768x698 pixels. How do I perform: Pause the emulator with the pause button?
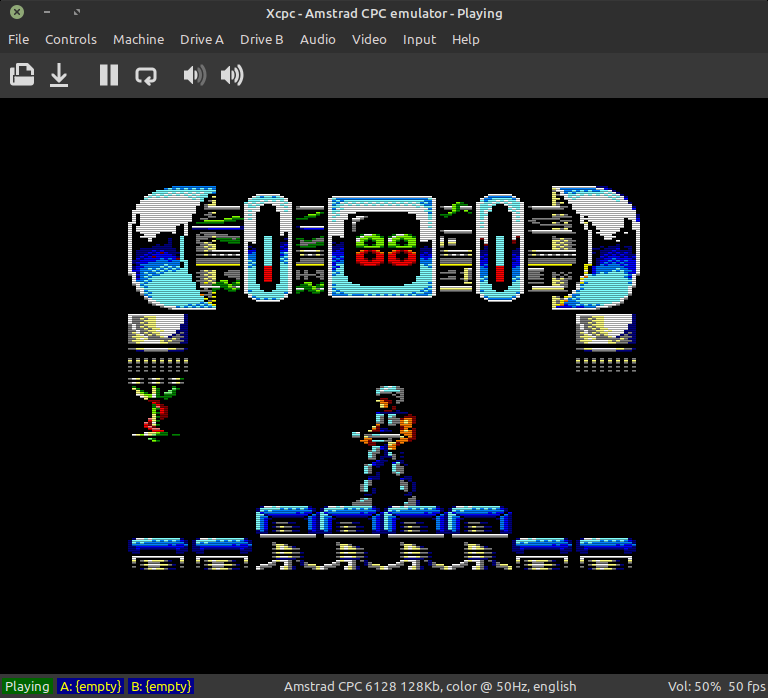(x=109, y=75)
